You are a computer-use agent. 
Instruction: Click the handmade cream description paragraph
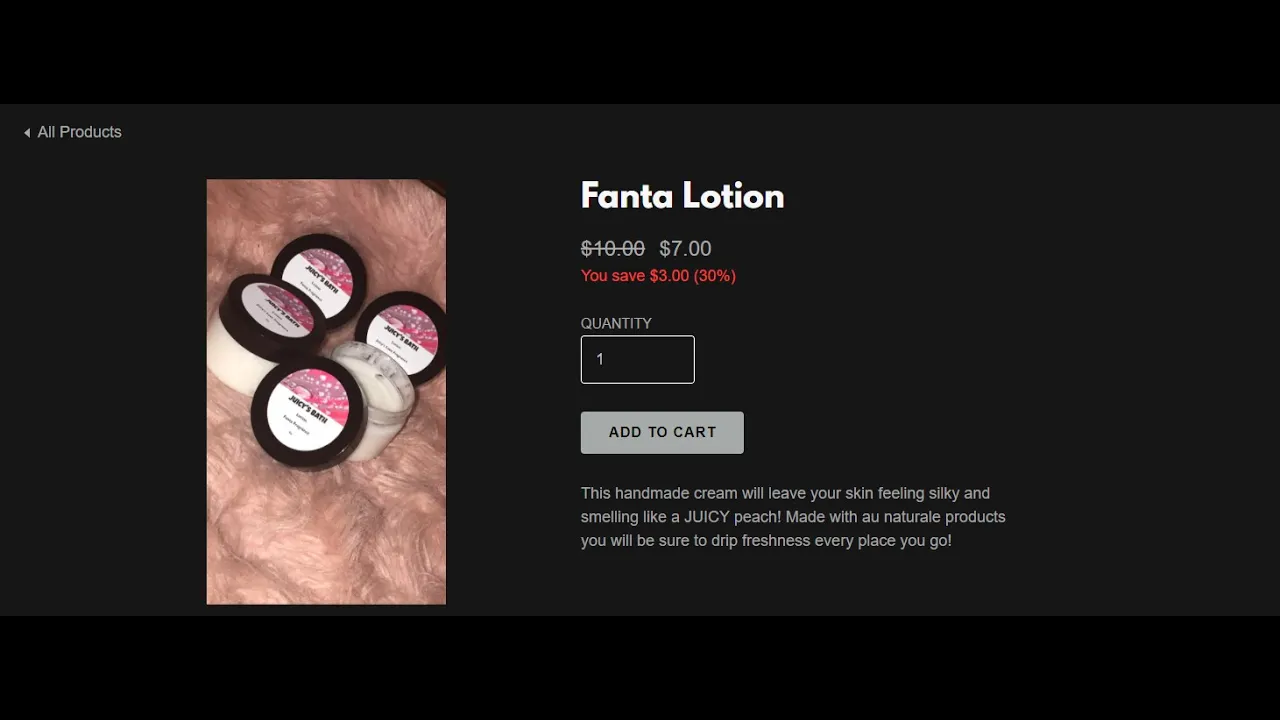(x=793, y=517)
